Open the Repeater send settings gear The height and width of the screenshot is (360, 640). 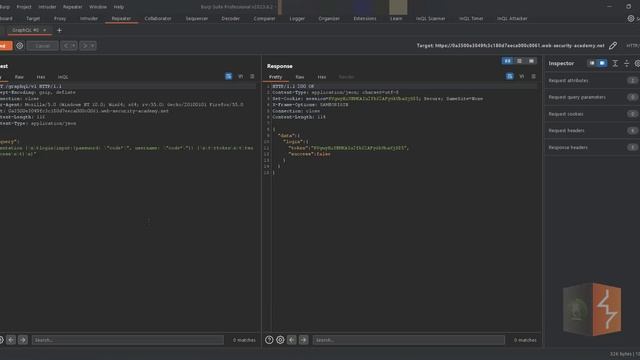point(20,46)
